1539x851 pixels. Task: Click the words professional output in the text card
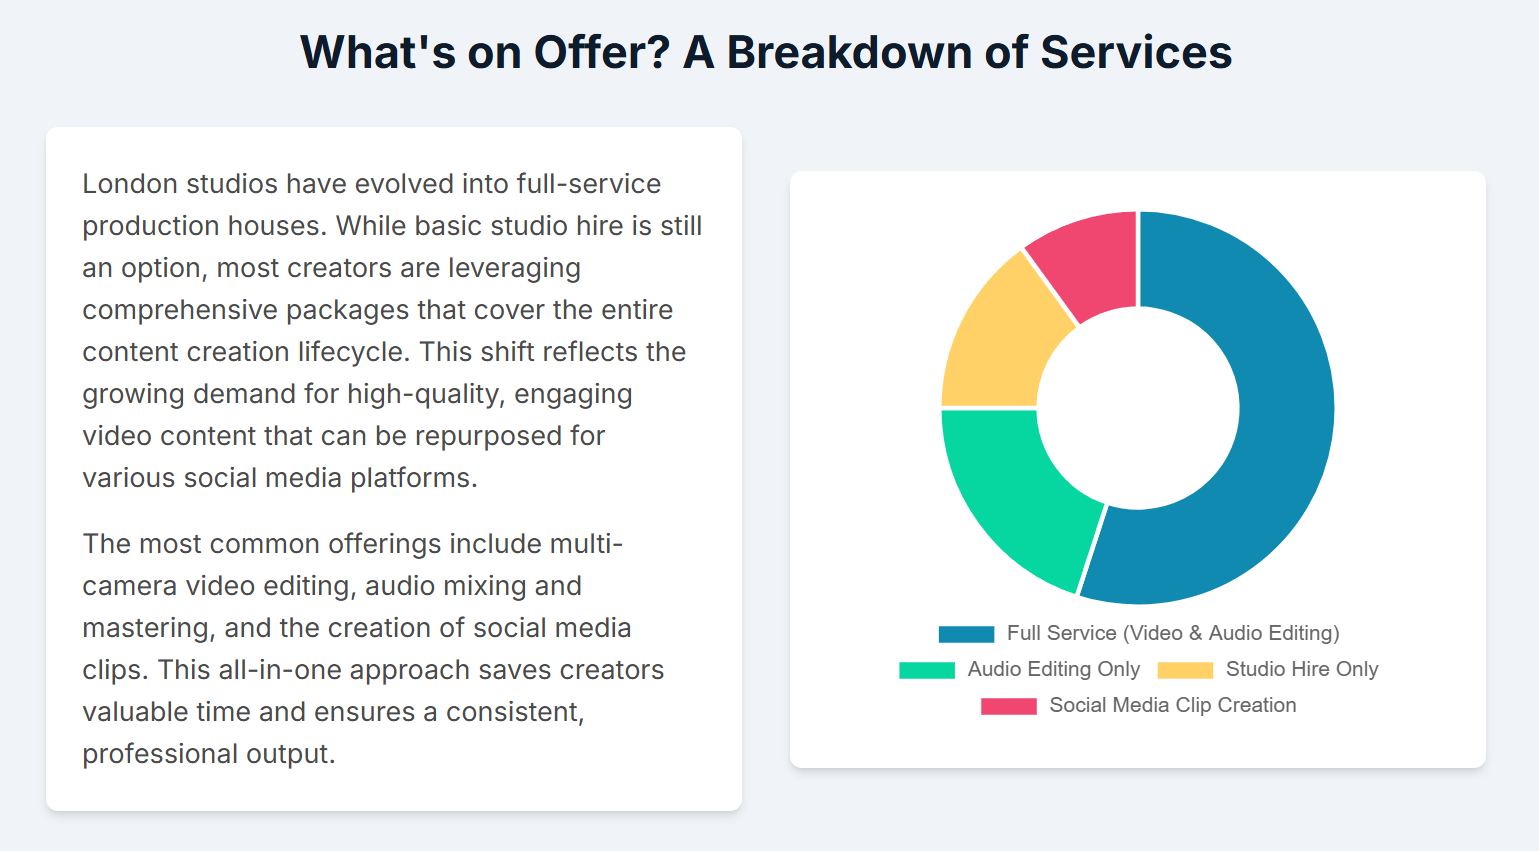[209, 754]
